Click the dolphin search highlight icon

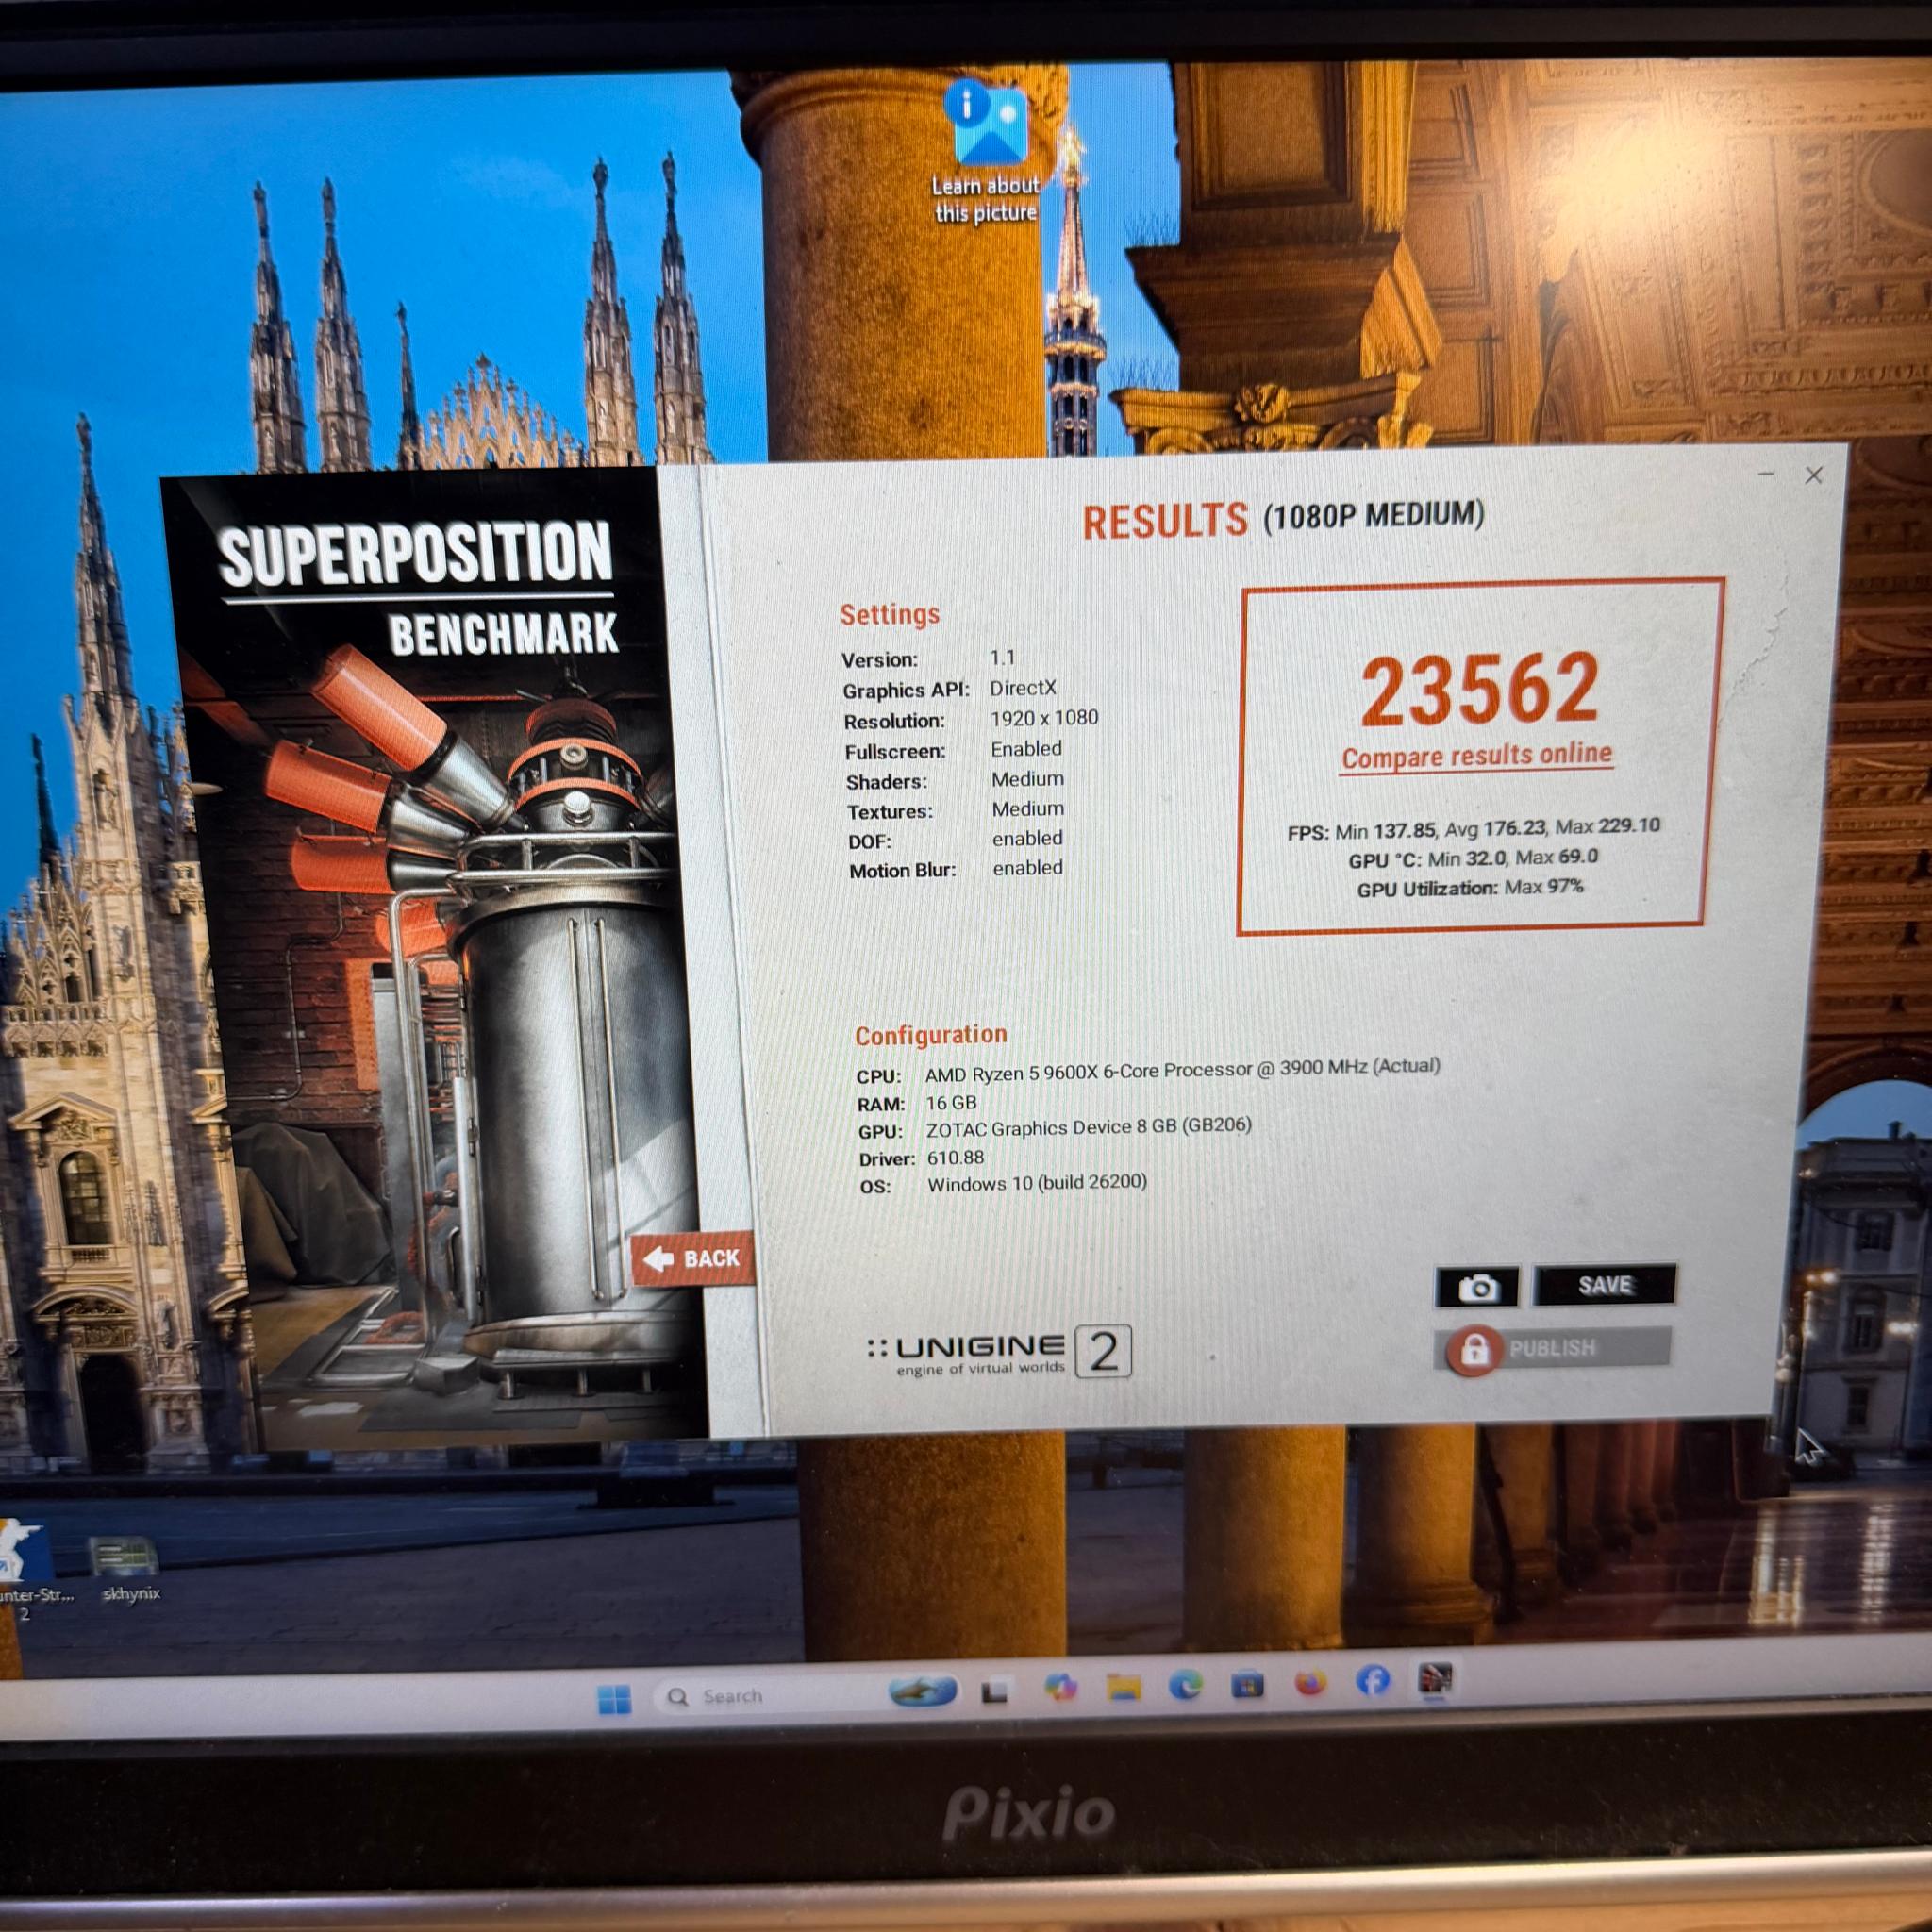[922, 1691]
